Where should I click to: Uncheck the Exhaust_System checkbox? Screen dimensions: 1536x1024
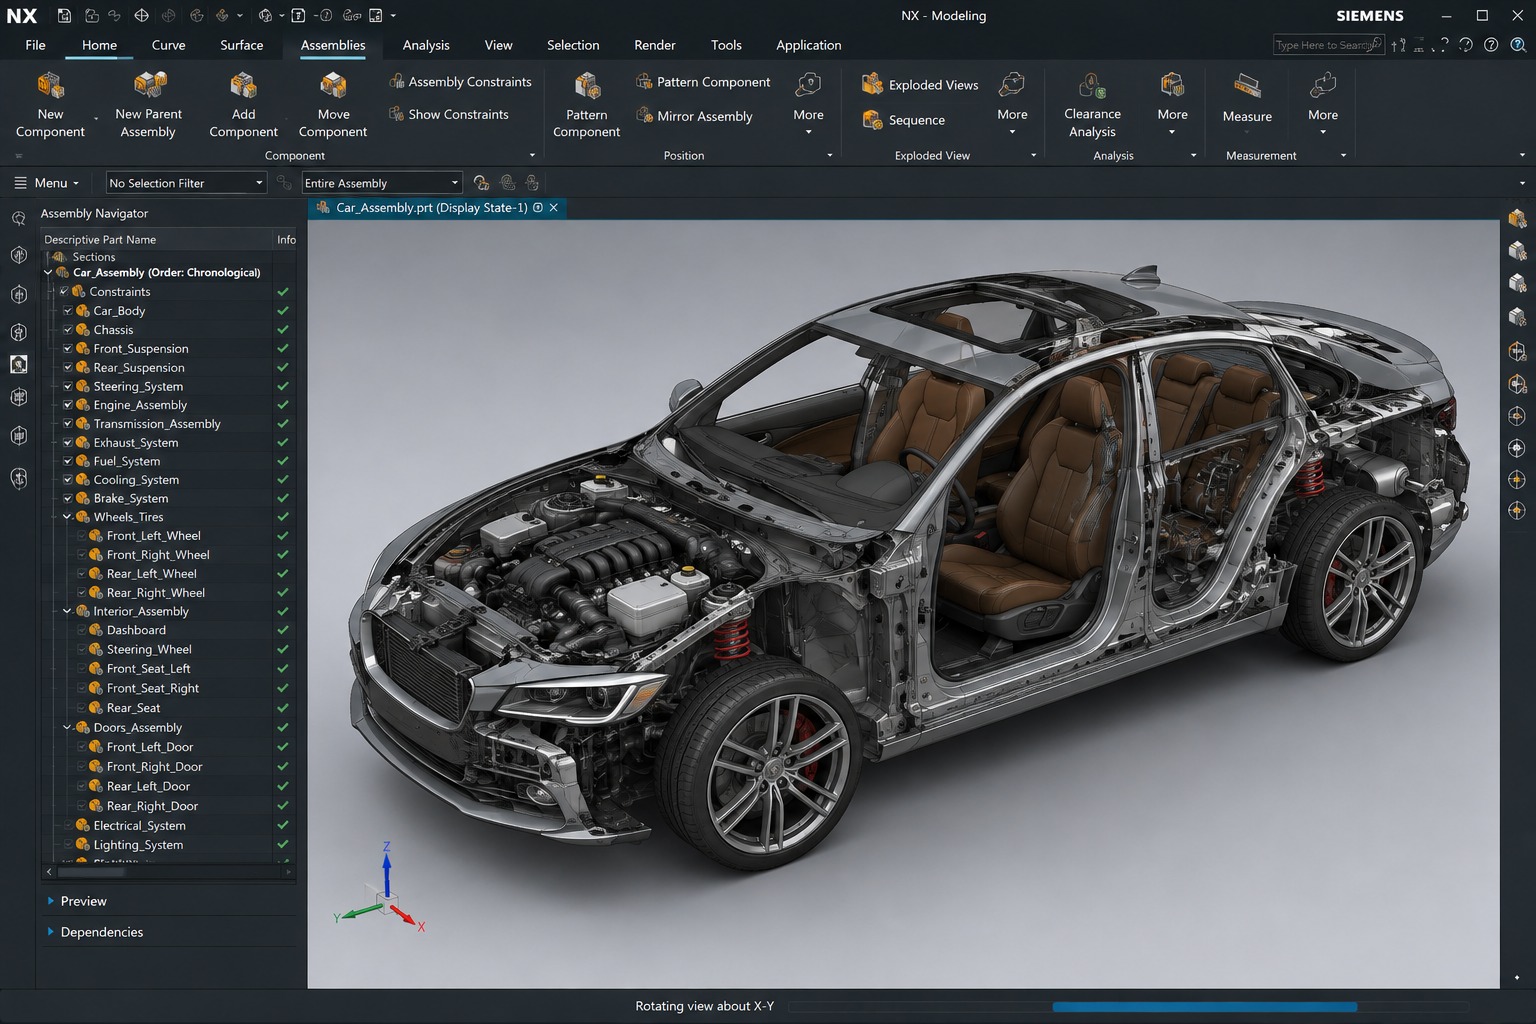[x=68, y=443]
